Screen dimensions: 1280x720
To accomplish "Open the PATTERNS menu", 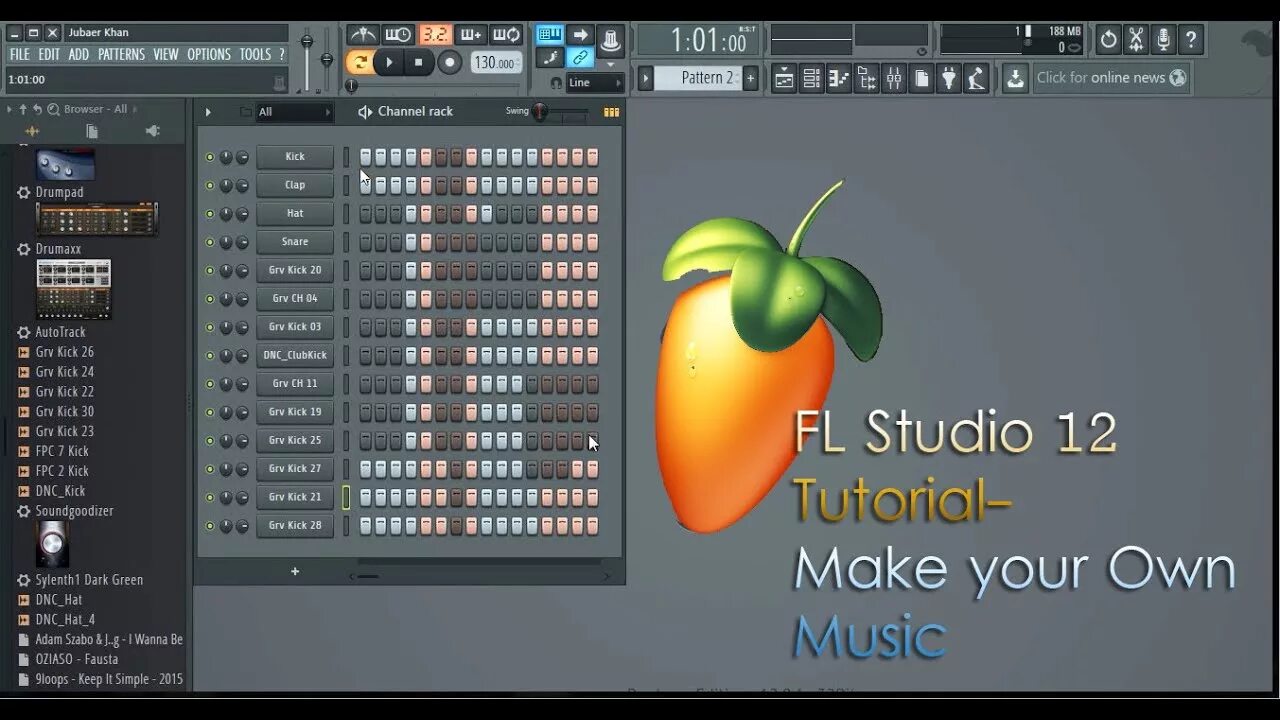I will pyautogui.click(x=121, y=54).
